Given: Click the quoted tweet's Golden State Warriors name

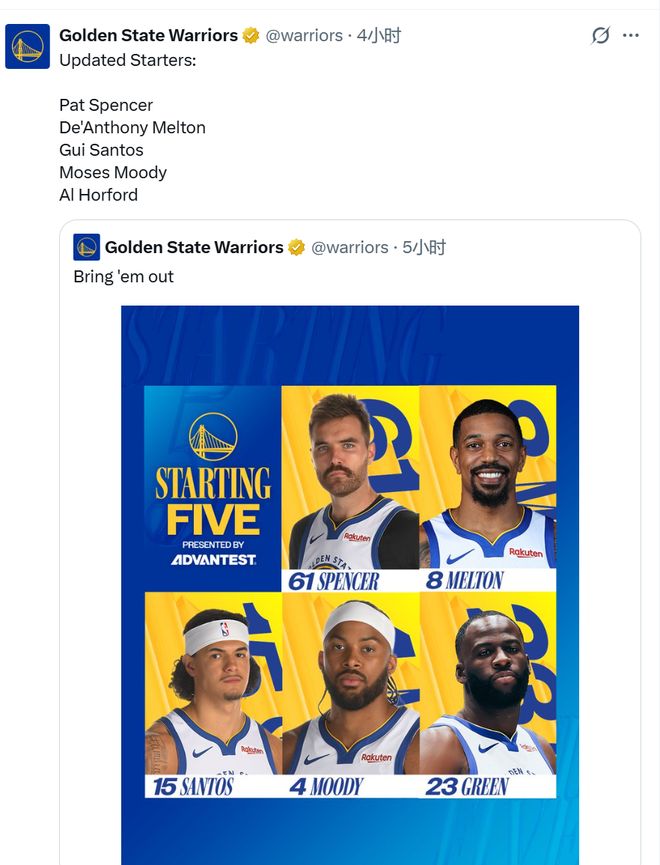Looking at the screenshot, I should tap(194, 247).
